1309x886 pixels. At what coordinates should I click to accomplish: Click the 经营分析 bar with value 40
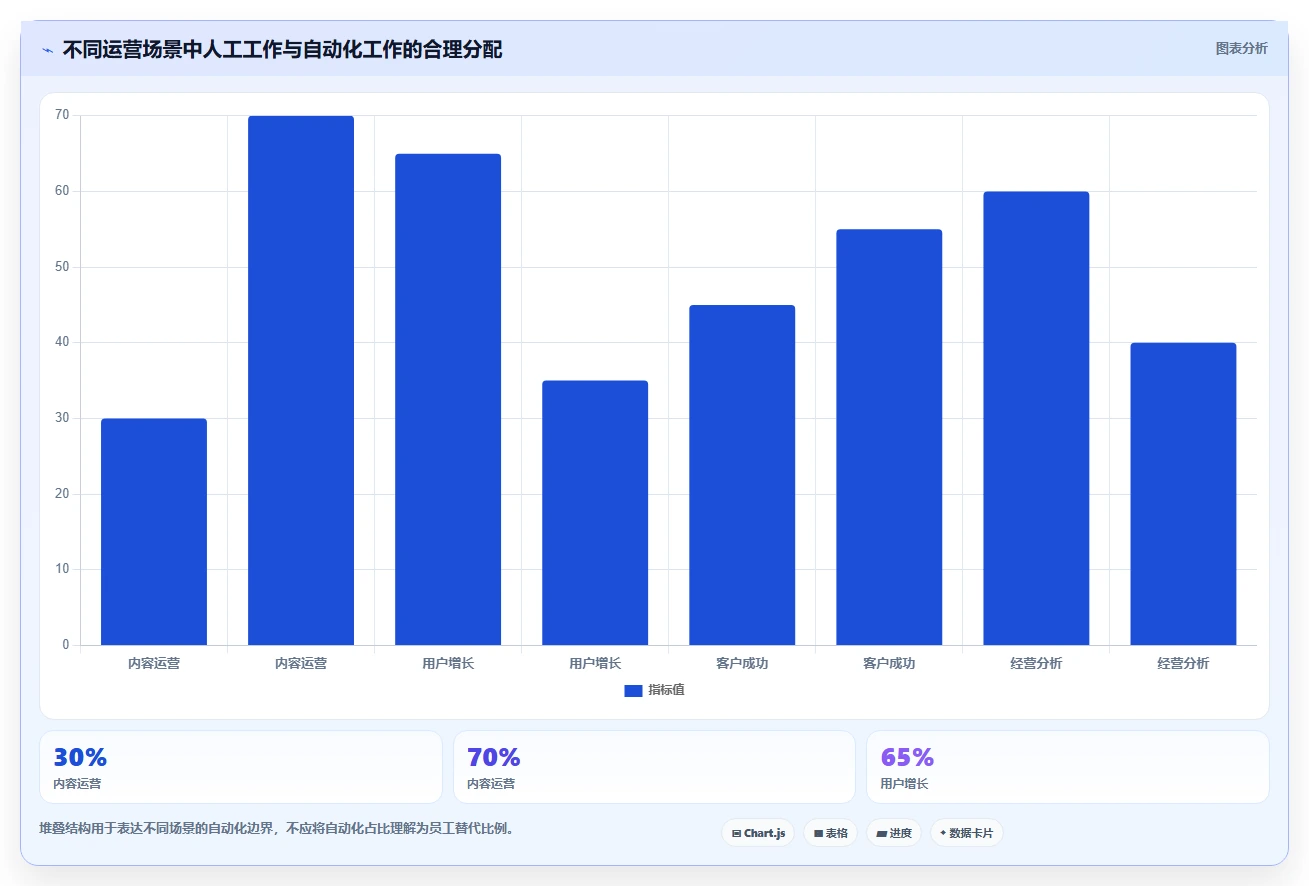(x=1183, y=494)
